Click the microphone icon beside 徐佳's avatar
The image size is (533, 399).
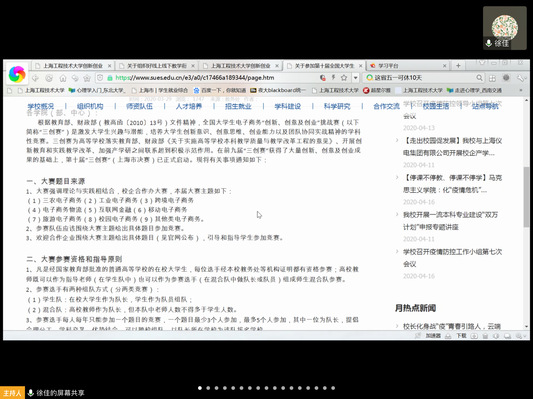[488, 43]
